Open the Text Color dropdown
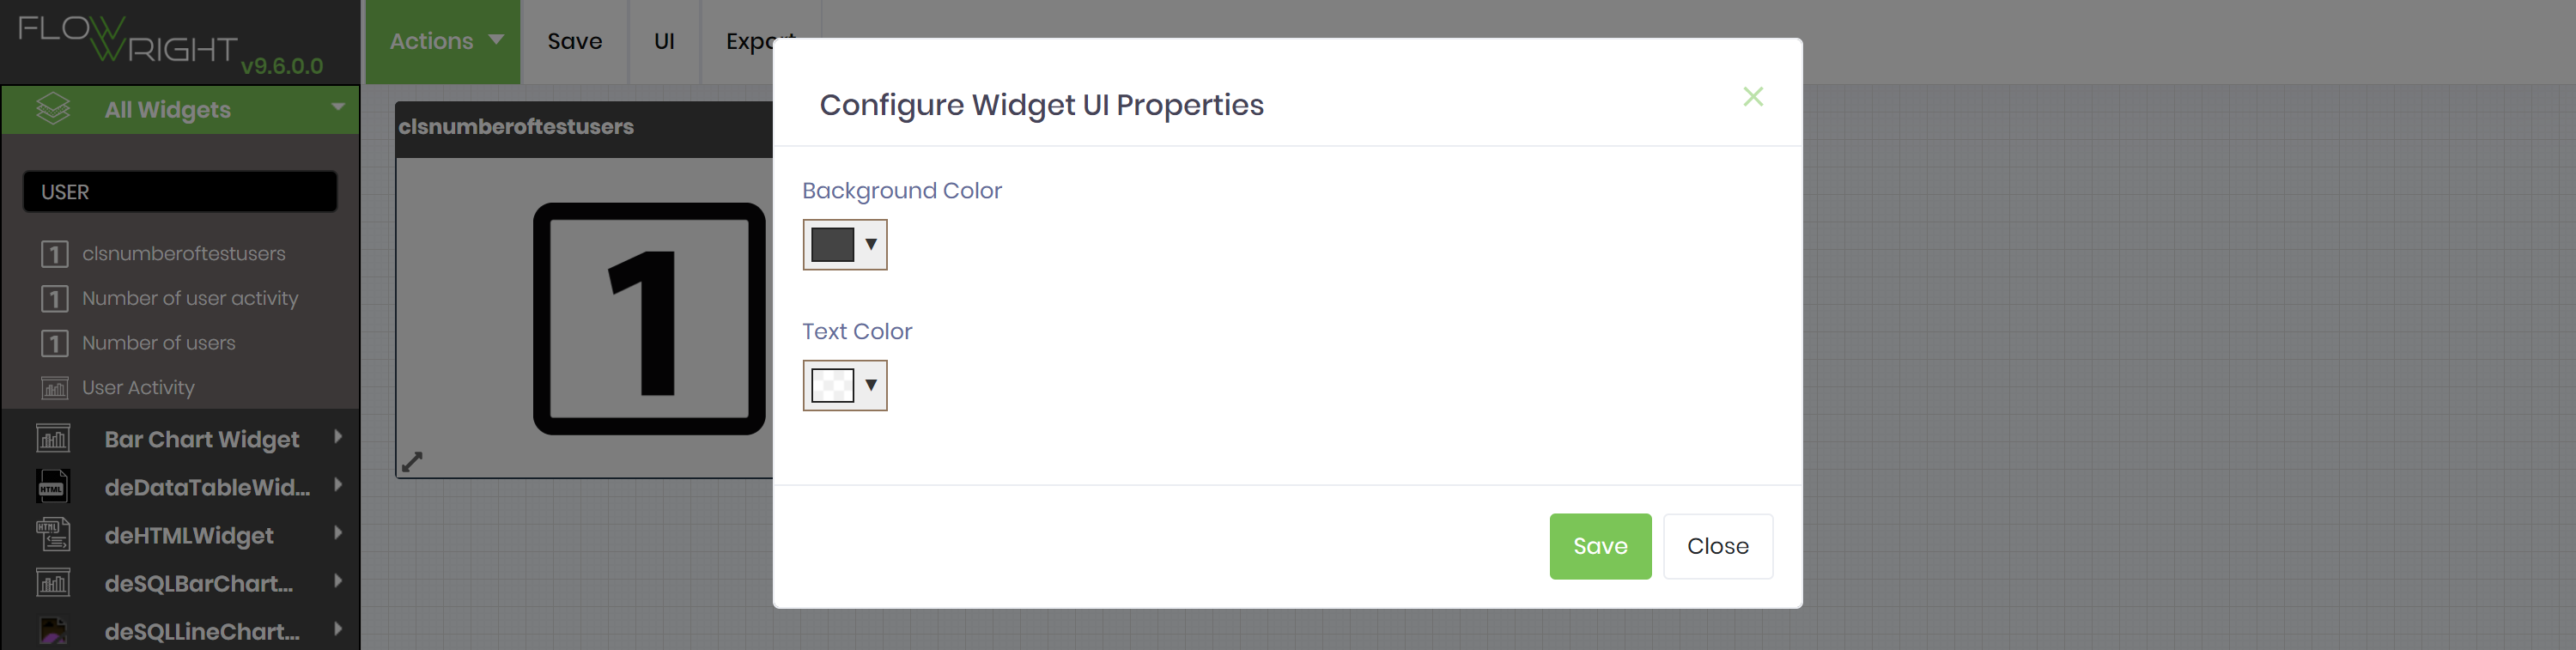This screenshot has height=650, width=2576. 870,386
